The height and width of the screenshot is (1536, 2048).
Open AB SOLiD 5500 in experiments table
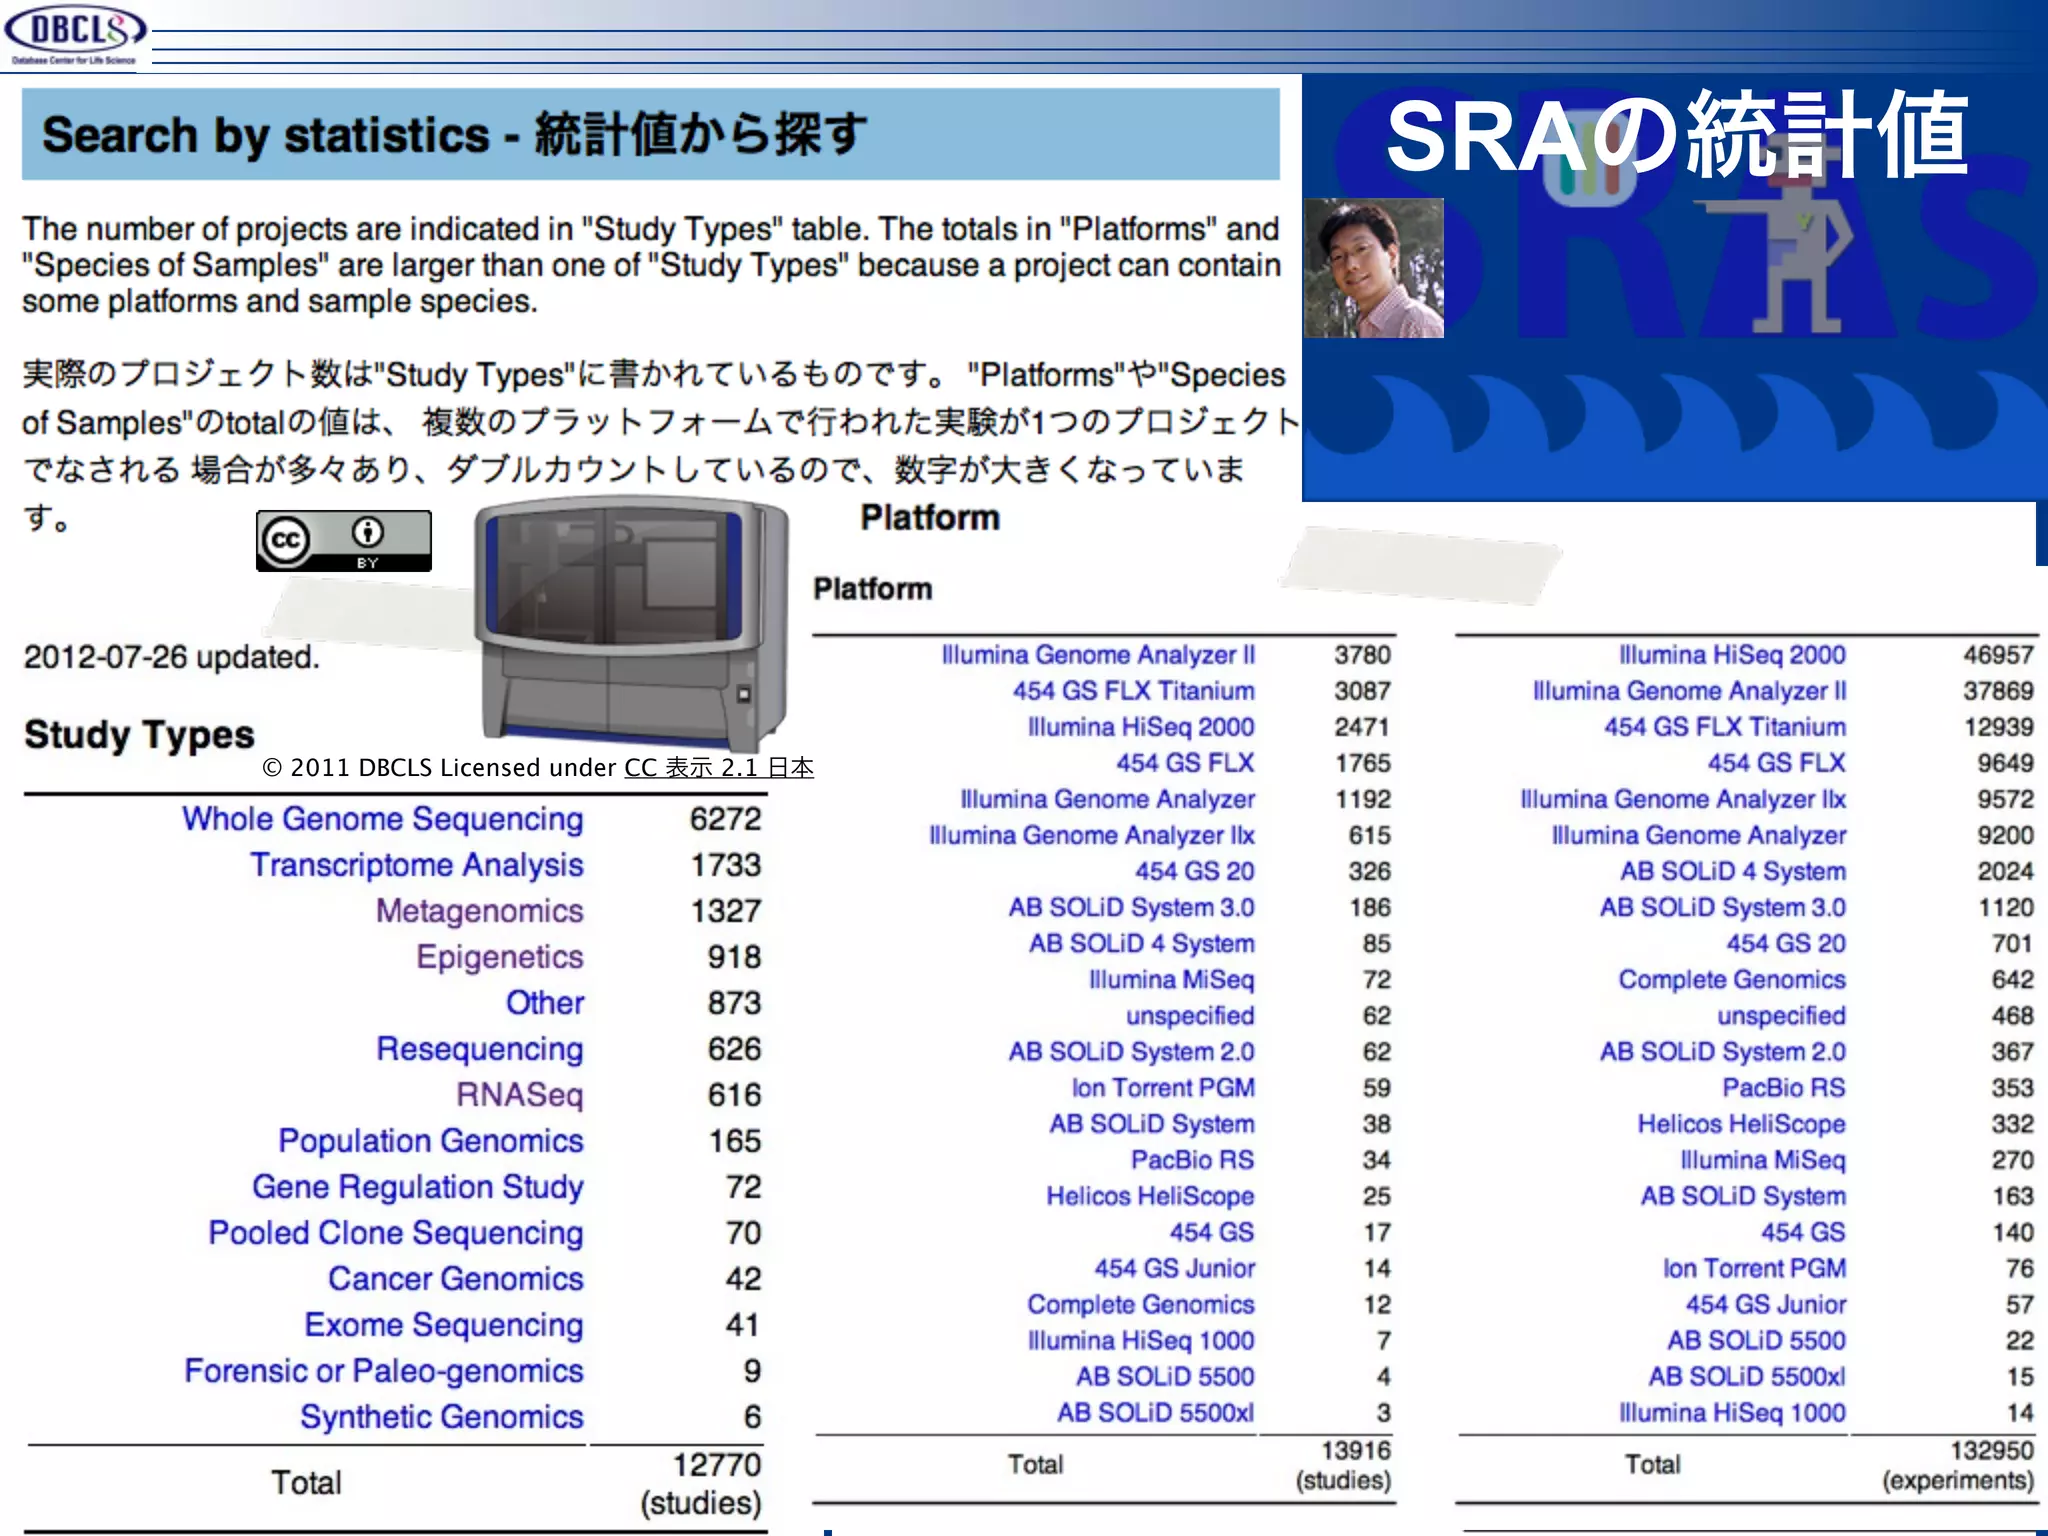click(1756, 1341)
